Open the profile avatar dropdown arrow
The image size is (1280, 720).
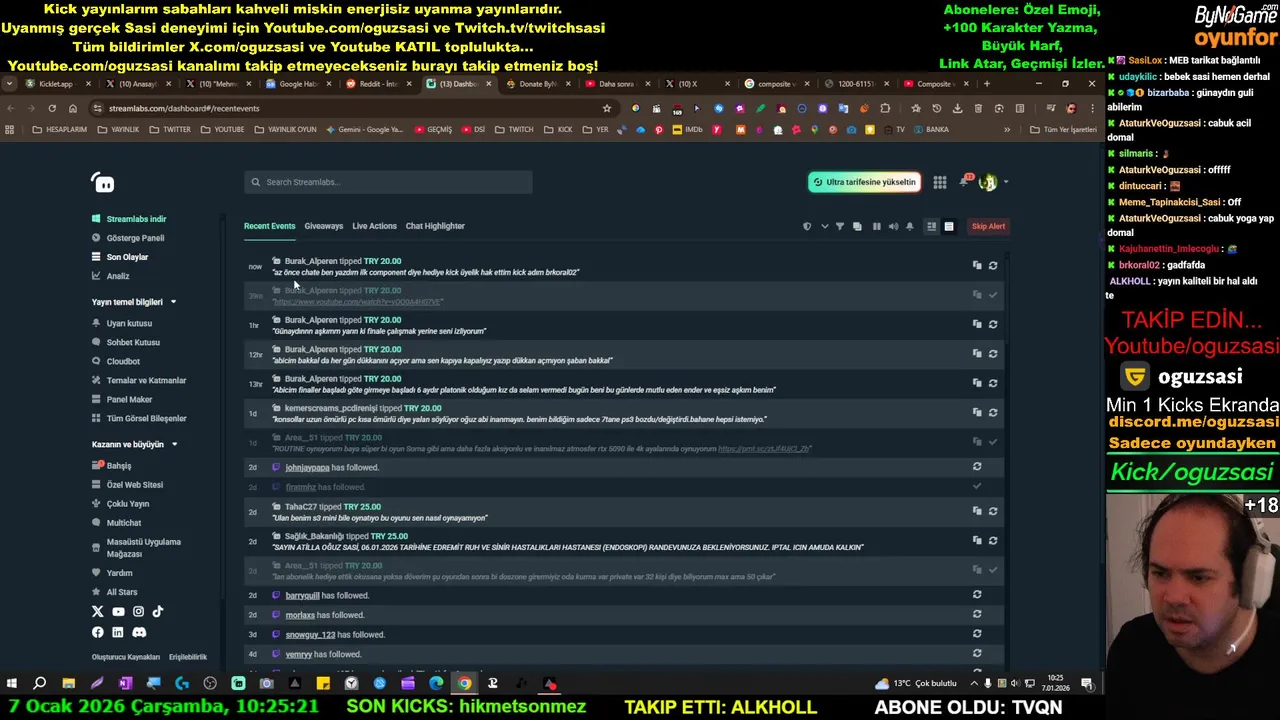click(x=1005, y=182)
